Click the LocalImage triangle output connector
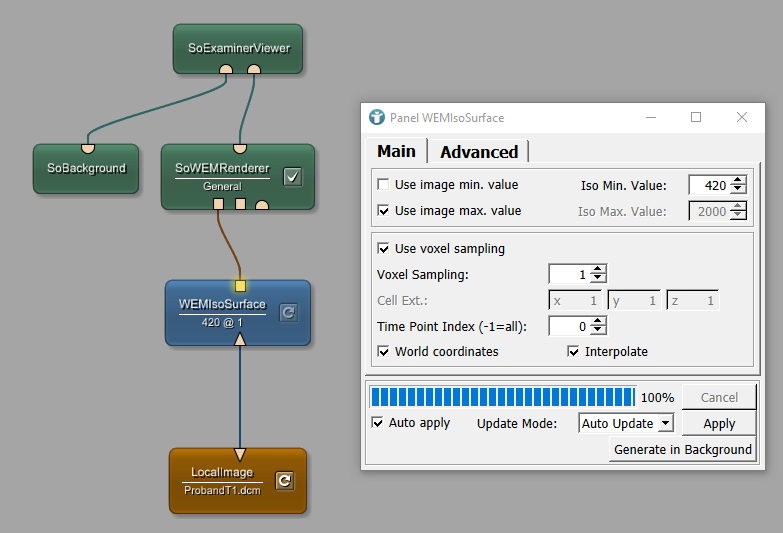Screen dimensions: 783x533 point(240,453)
